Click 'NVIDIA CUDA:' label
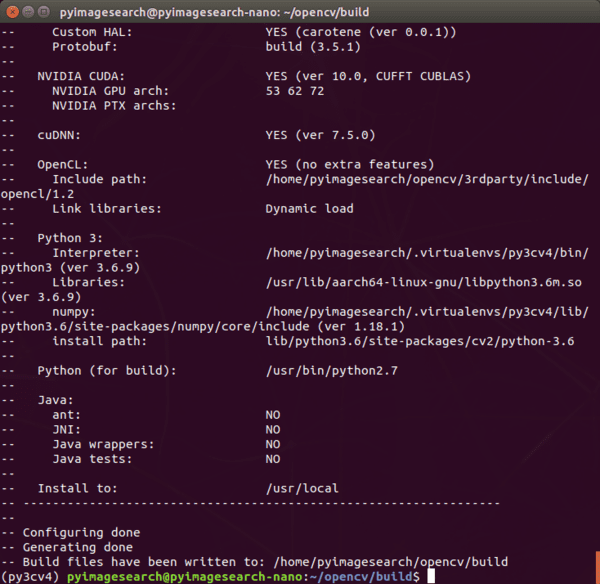This screenshot has height=584, width=600. point(81,77)
